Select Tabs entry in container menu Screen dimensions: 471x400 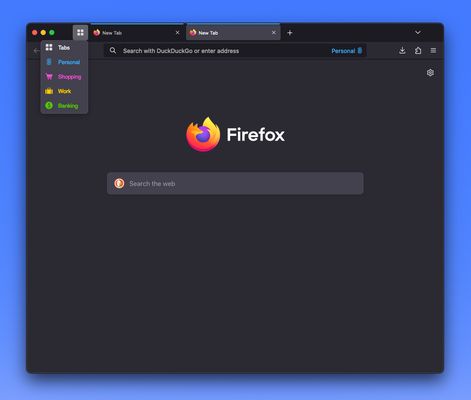pos(64,47)
